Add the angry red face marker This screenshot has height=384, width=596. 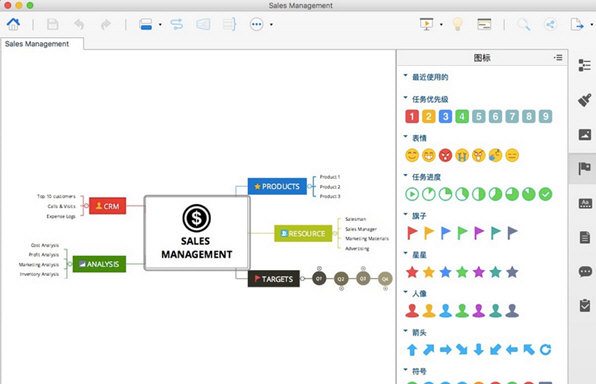point(445,155)
